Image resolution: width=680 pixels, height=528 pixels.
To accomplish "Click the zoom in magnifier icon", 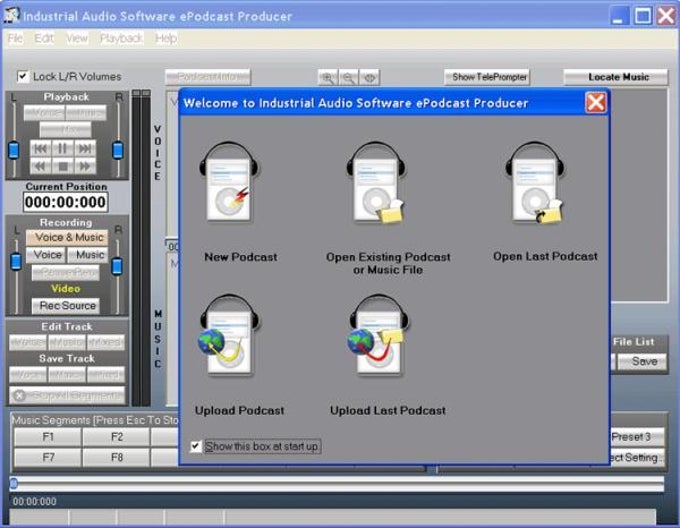I will 328,78.
